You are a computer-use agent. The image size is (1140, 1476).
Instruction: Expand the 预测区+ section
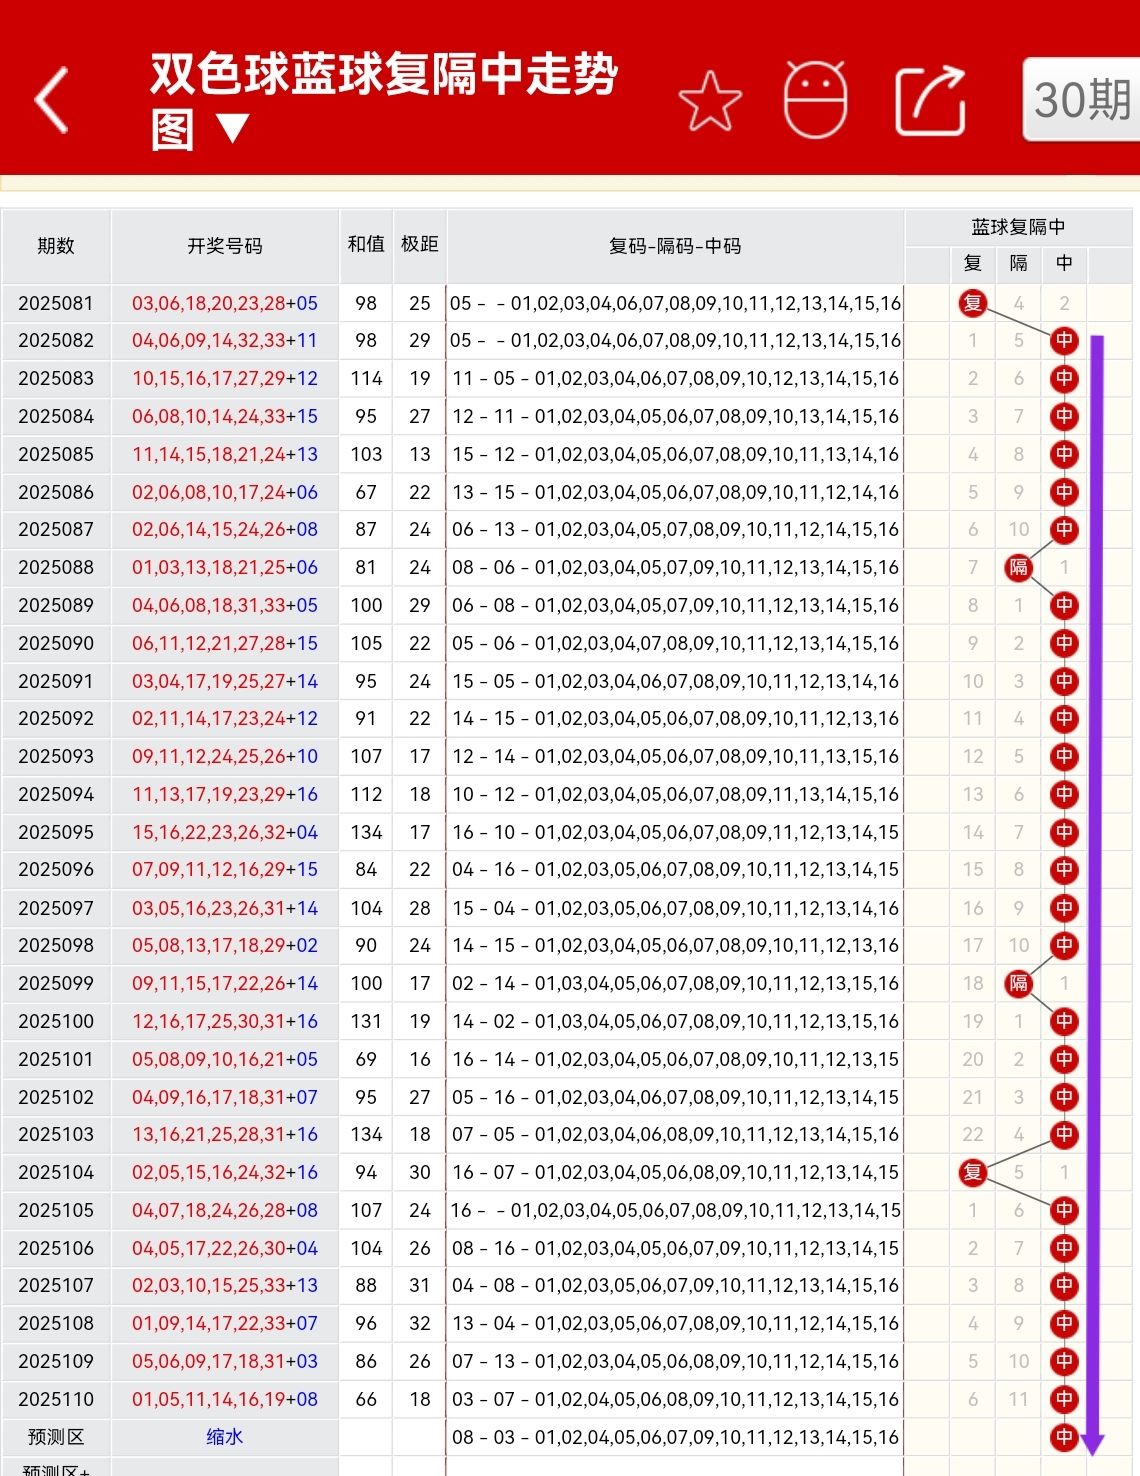(55, 1472)
